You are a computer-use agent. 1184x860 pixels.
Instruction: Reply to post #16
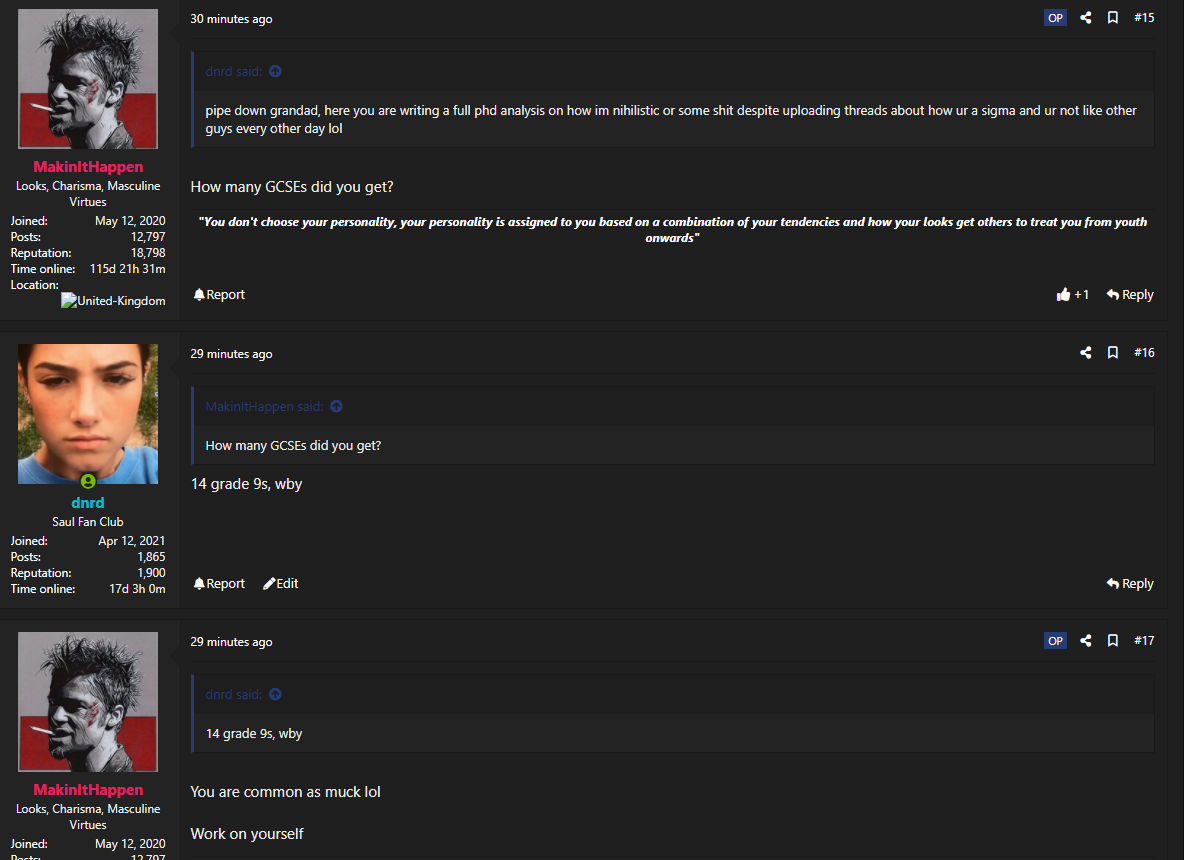pyautogui.click(x=1130, y=584)
